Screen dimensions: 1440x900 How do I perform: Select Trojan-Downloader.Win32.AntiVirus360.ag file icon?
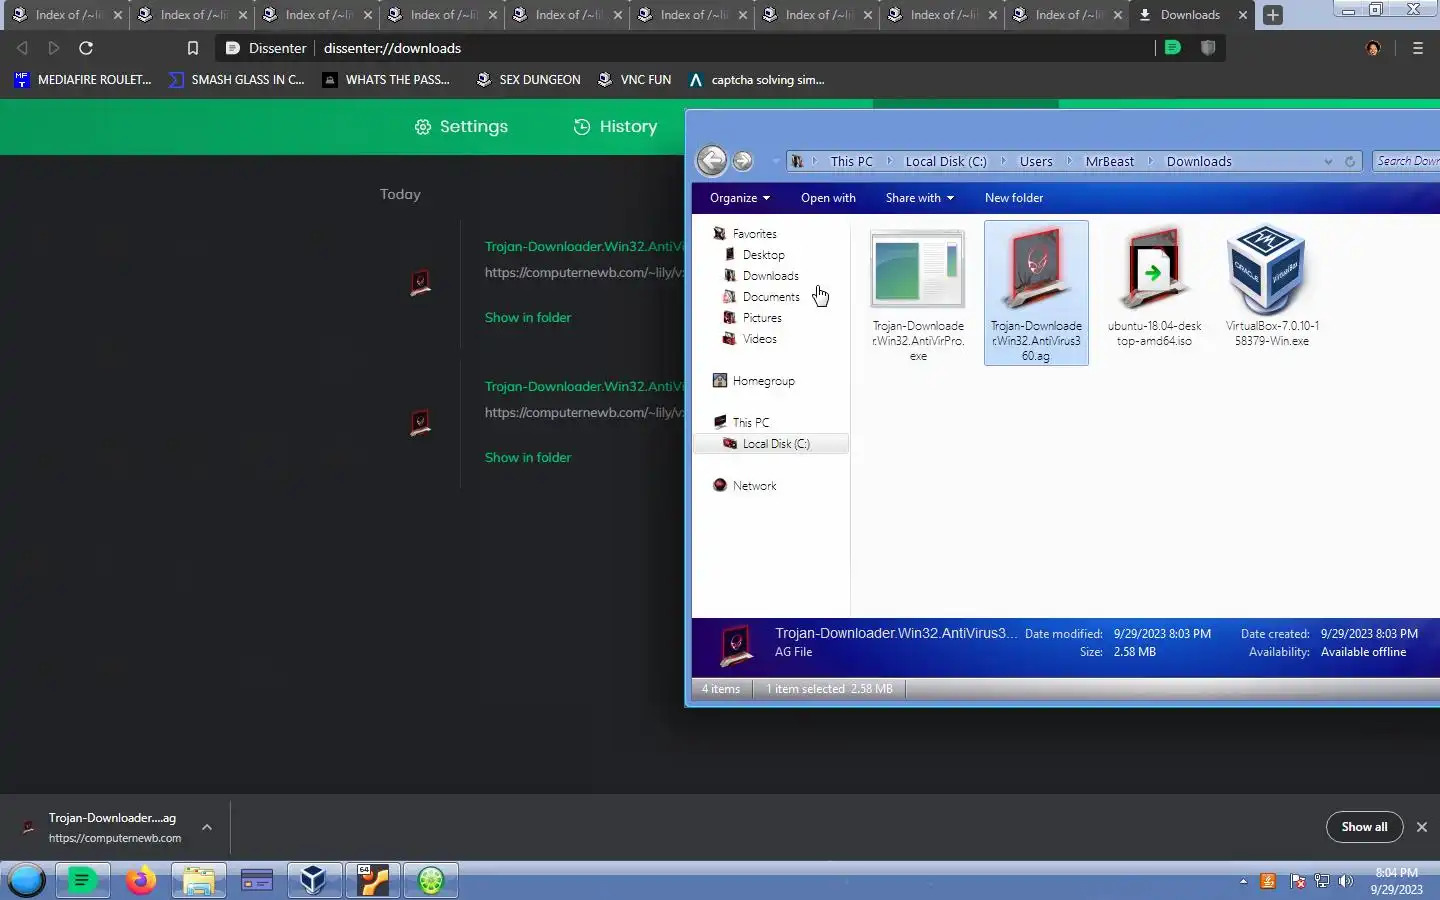click(x=1036, y=270)
